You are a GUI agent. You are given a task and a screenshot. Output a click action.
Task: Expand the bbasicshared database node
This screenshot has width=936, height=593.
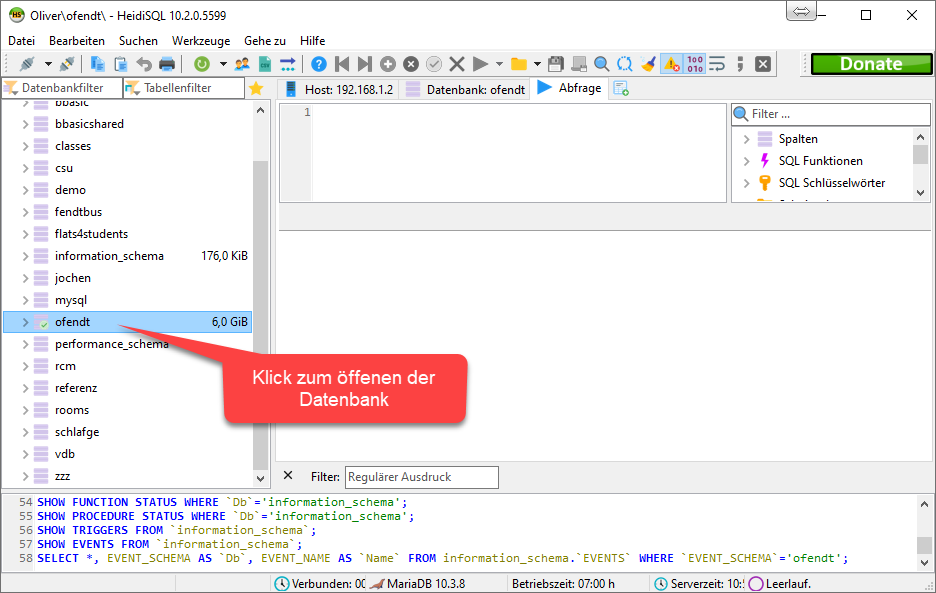(x=25, y=124)
